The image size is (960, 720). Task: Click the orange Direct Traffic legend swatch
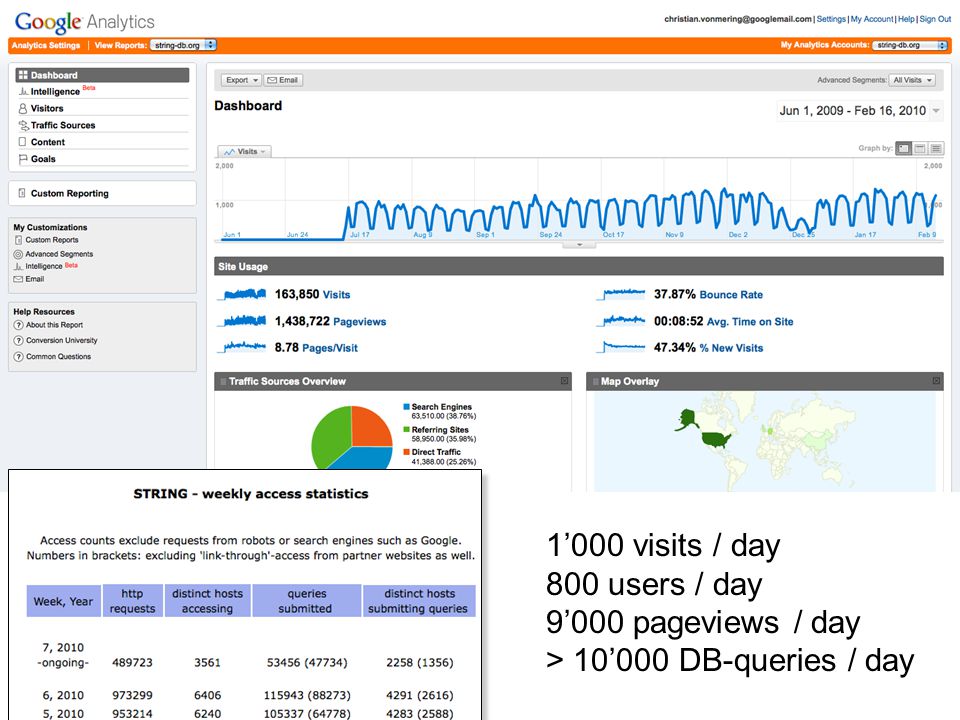[x=407, y=452]
